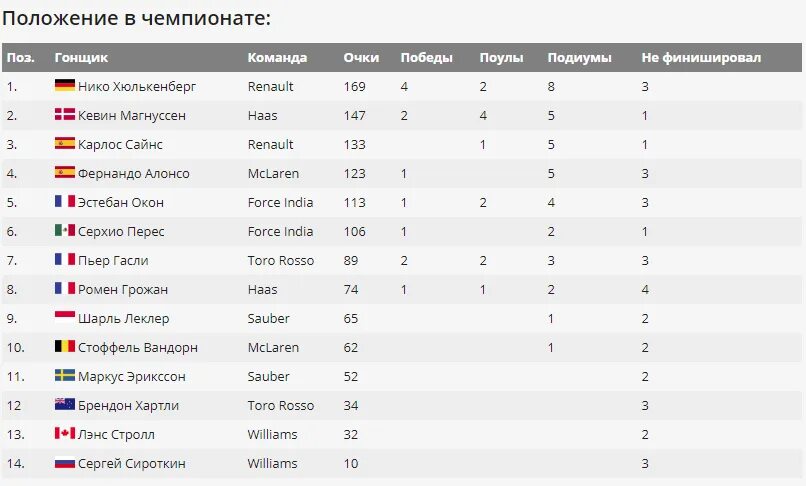
Task: Click driver name Пьер Гасли
Action: [113, 261]
